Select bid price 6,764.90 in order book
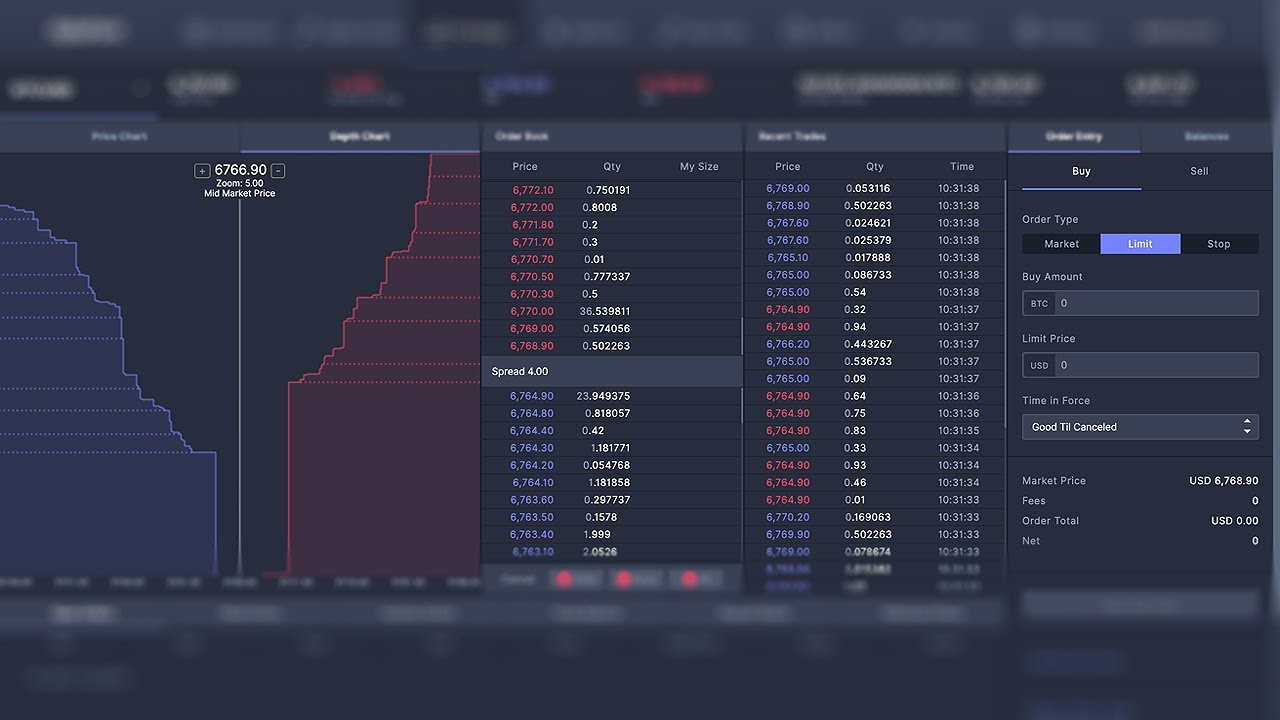1280x720 pixels. tap(532, 397)
